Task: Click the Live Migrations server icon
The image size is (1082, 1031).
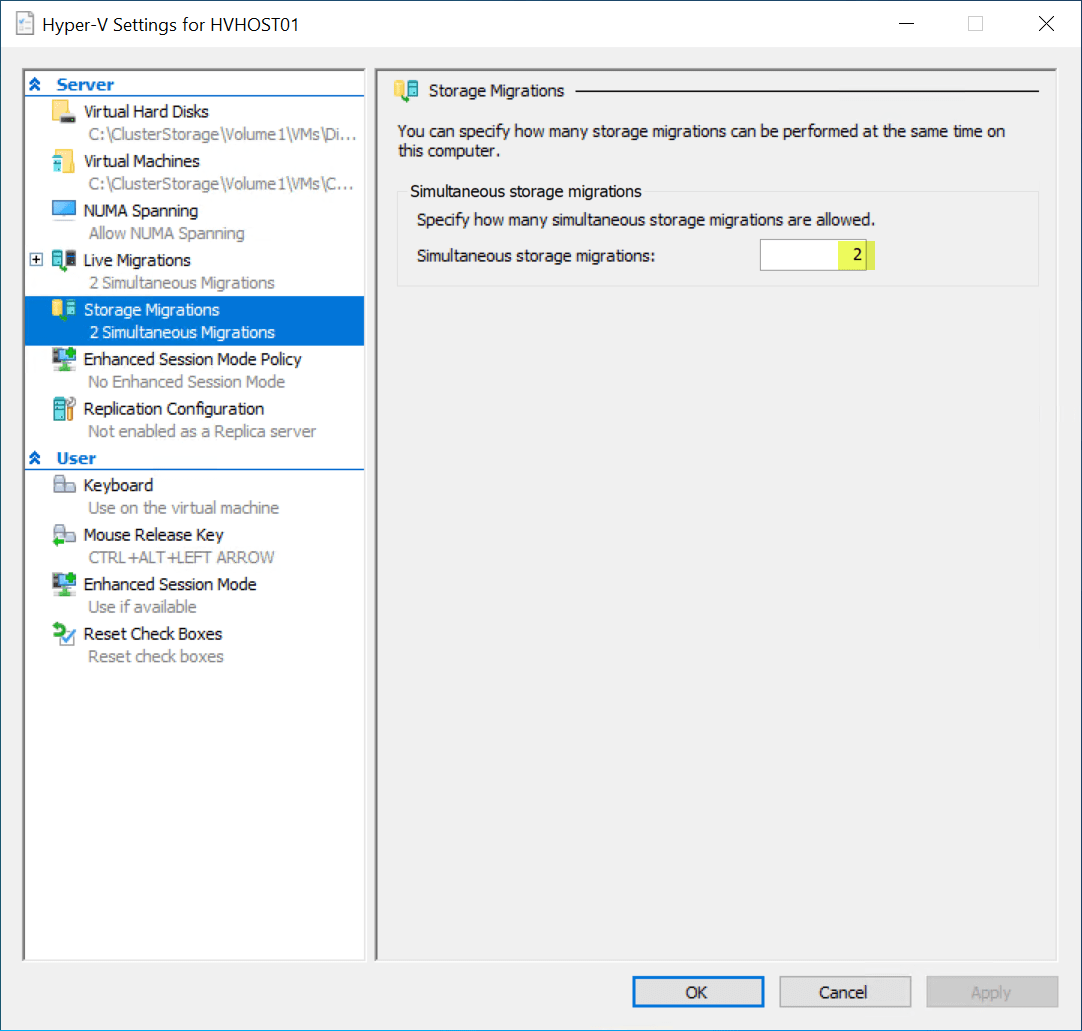Action: pos(63,260)
